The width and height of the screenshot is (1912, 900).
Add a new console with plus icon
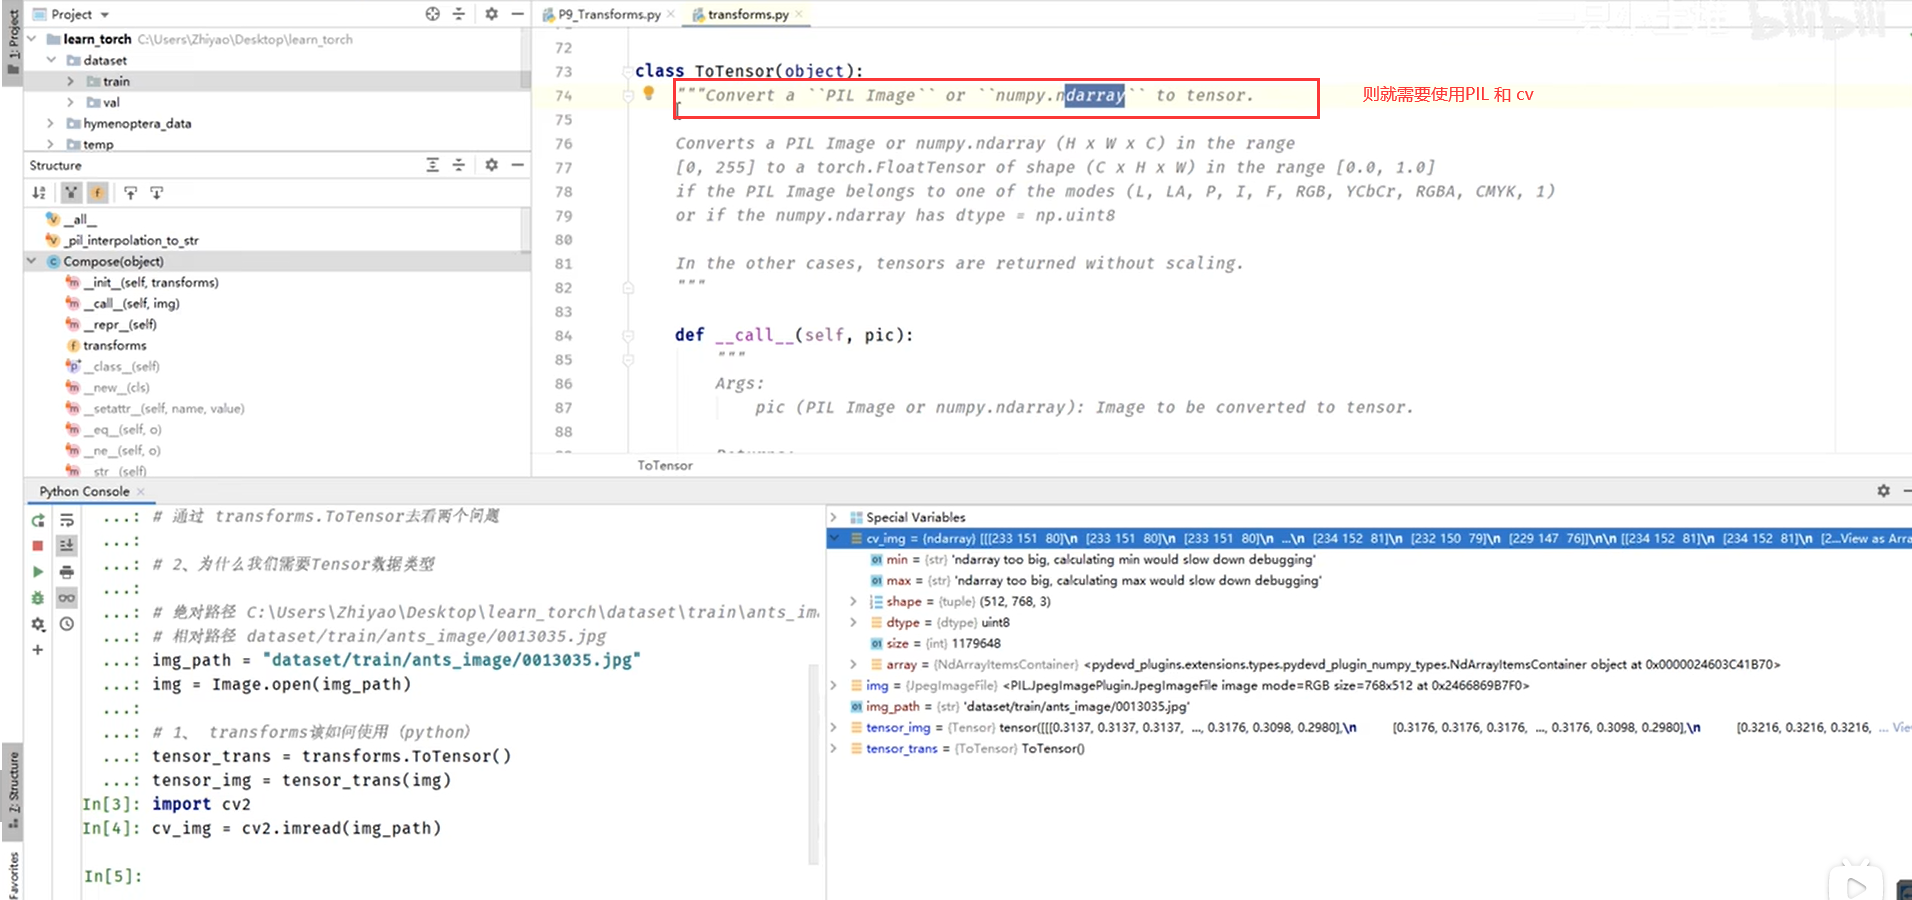(38, 650)
